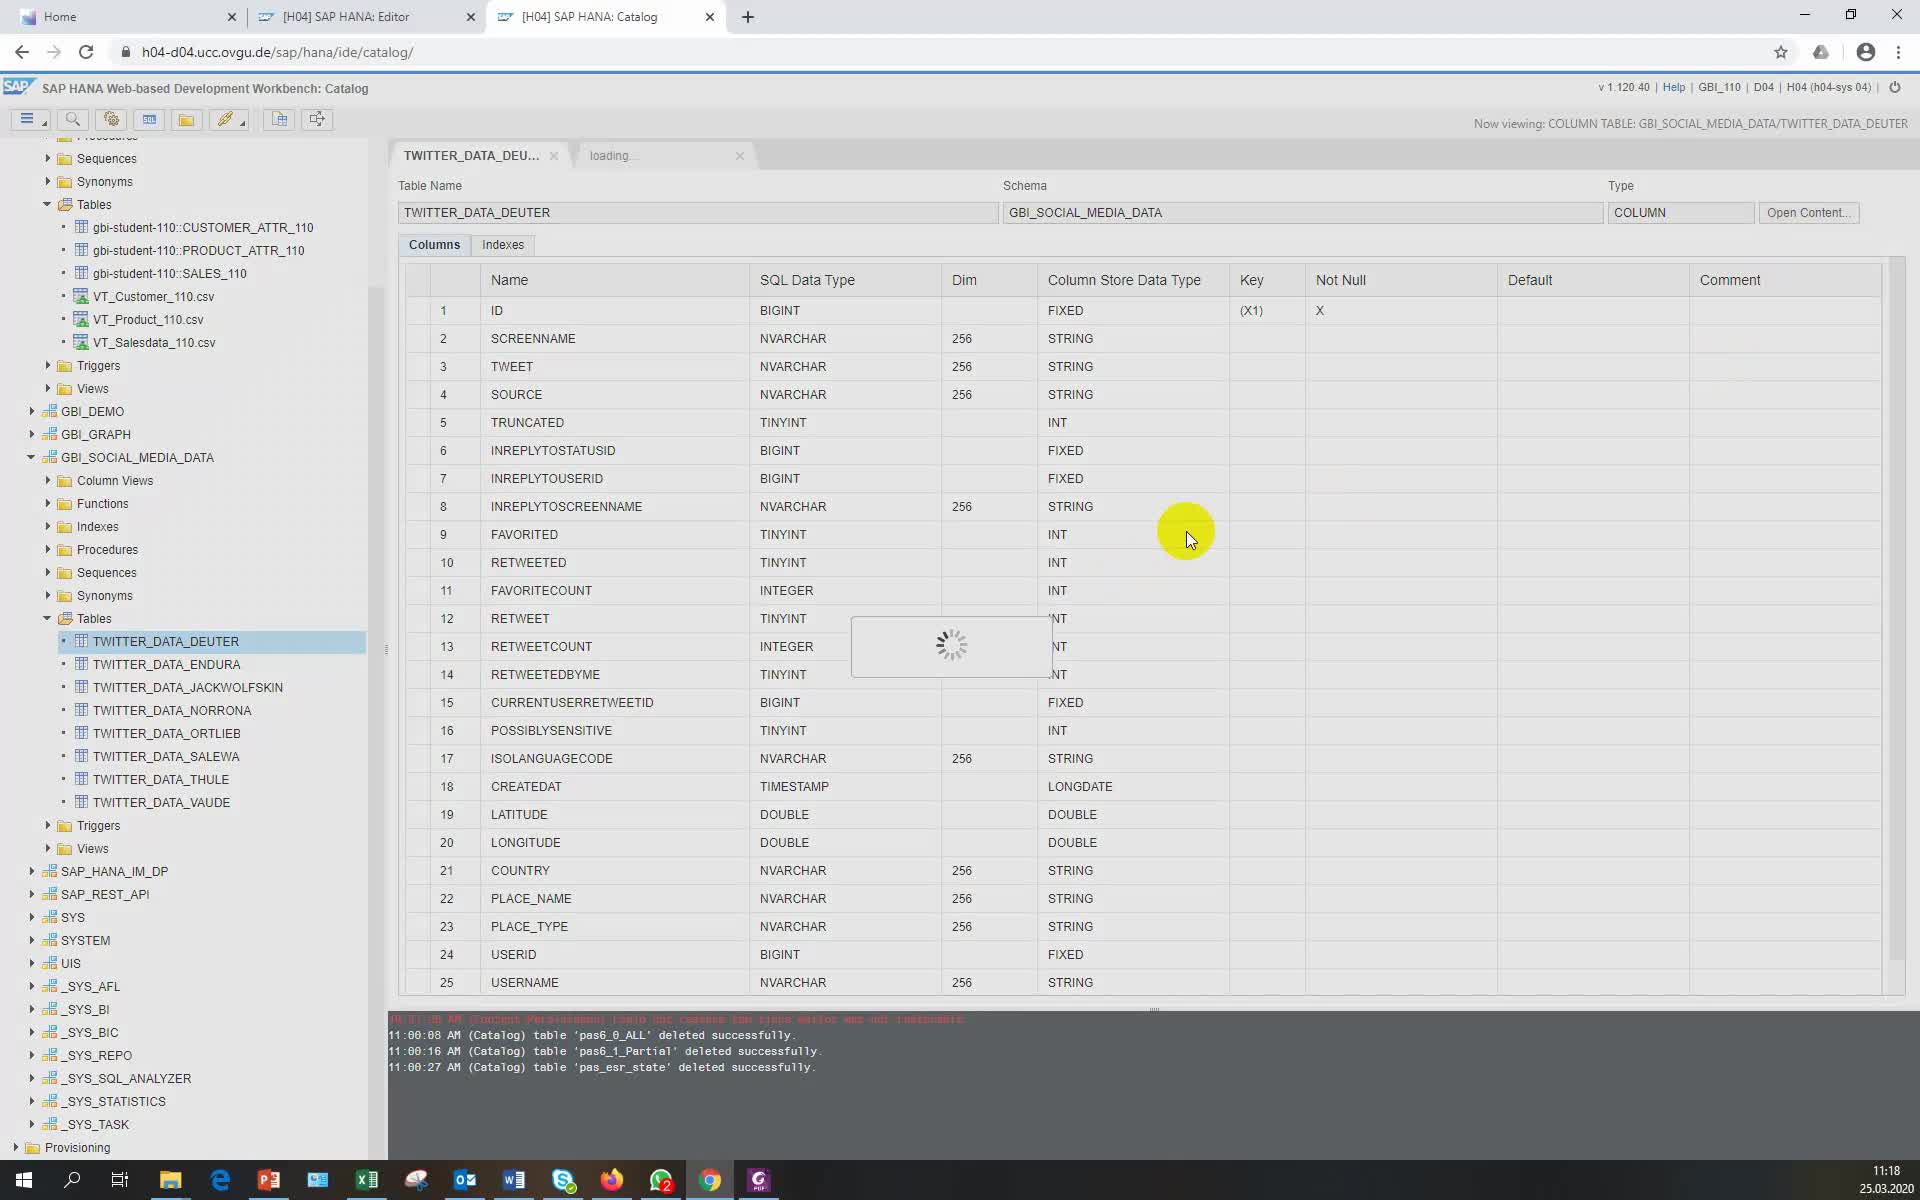
Task: Click the columns table vertical scrollbar
Action: (x=1895, y=610)
